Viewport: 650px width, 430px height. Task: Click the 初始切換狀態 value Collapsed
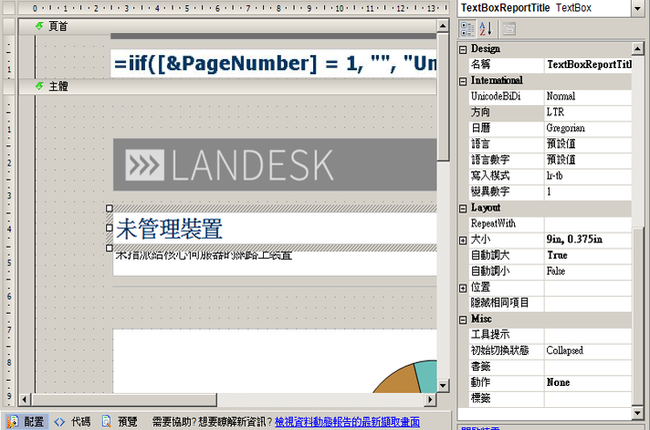pos(588,351)
